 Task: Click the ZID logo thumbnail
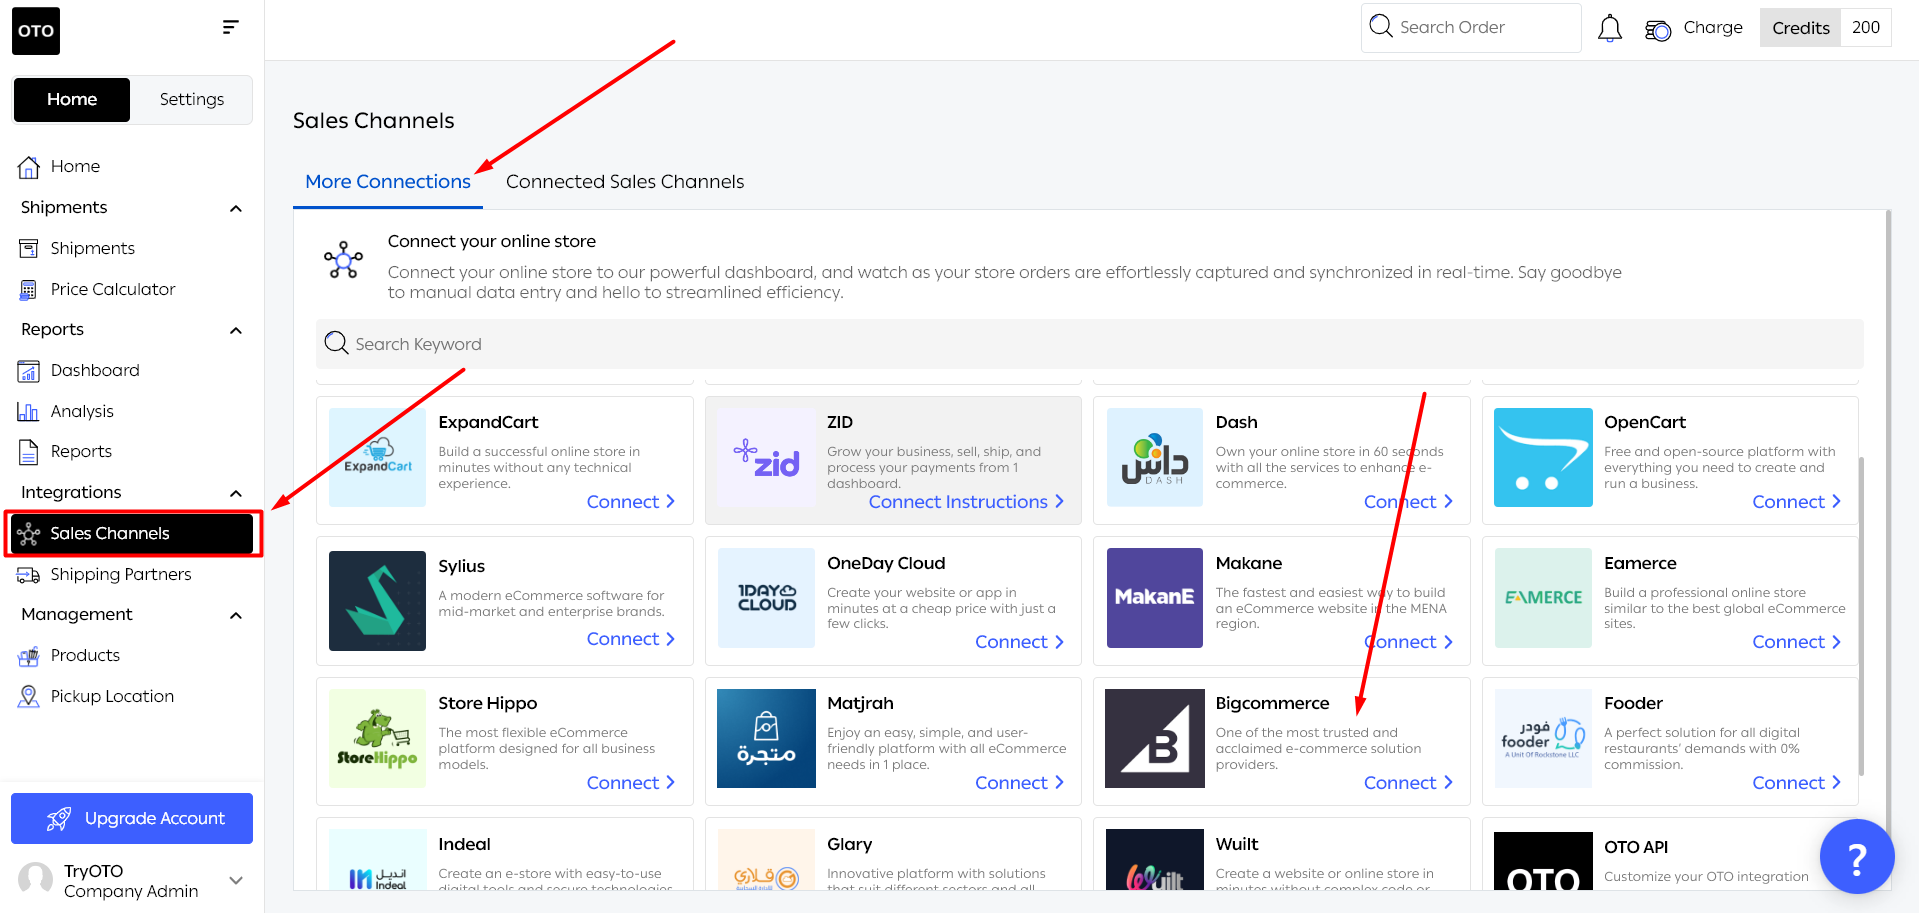[x=766, y=457]
